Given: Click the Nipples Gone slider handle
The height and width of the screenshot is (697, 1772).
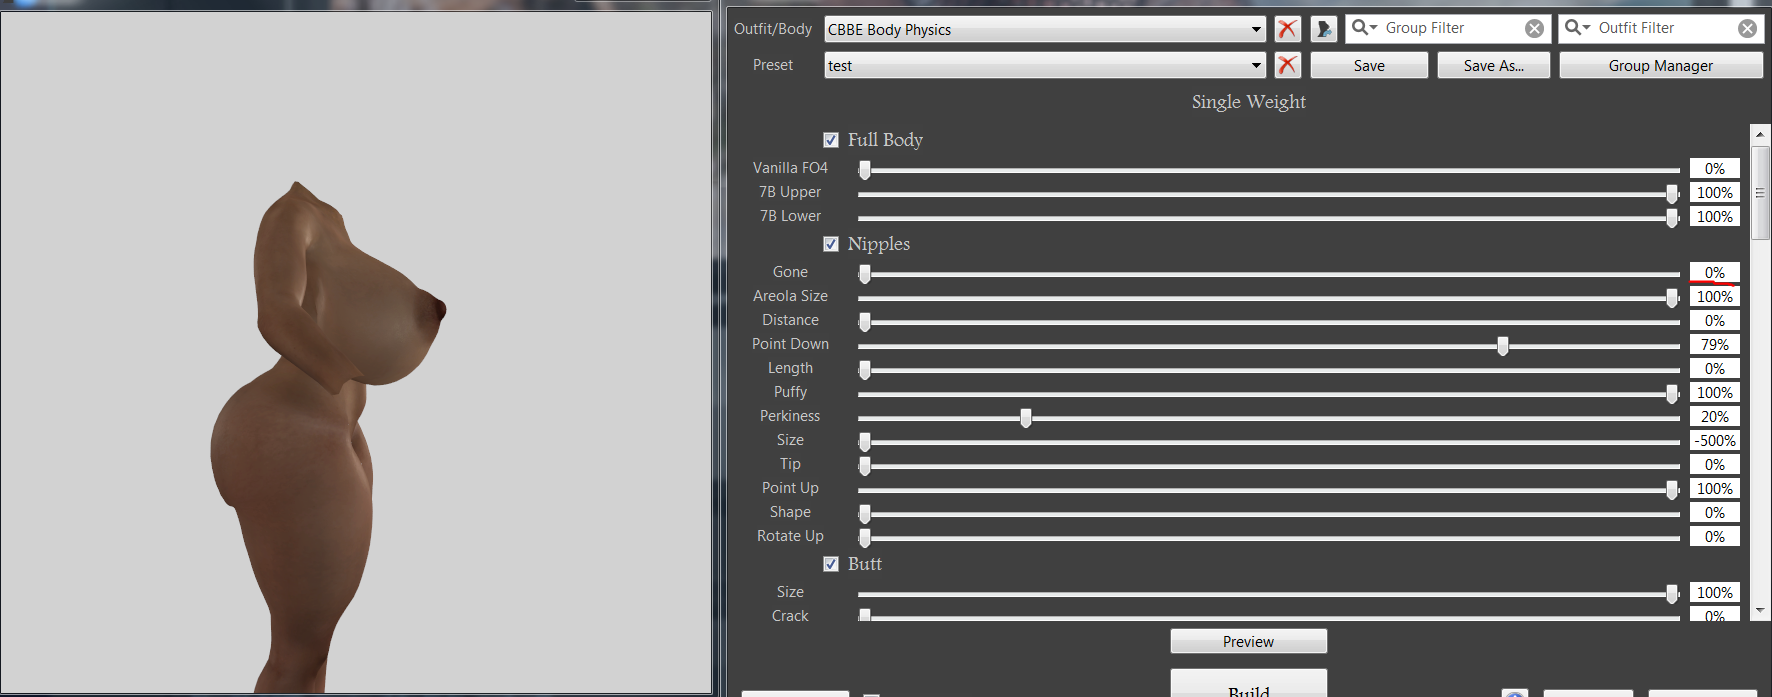Looking at the screenshot, I should (865, 274).
